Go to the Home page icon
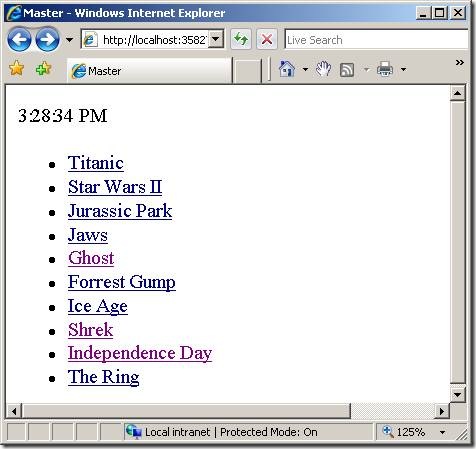 [x=287, y=69]
